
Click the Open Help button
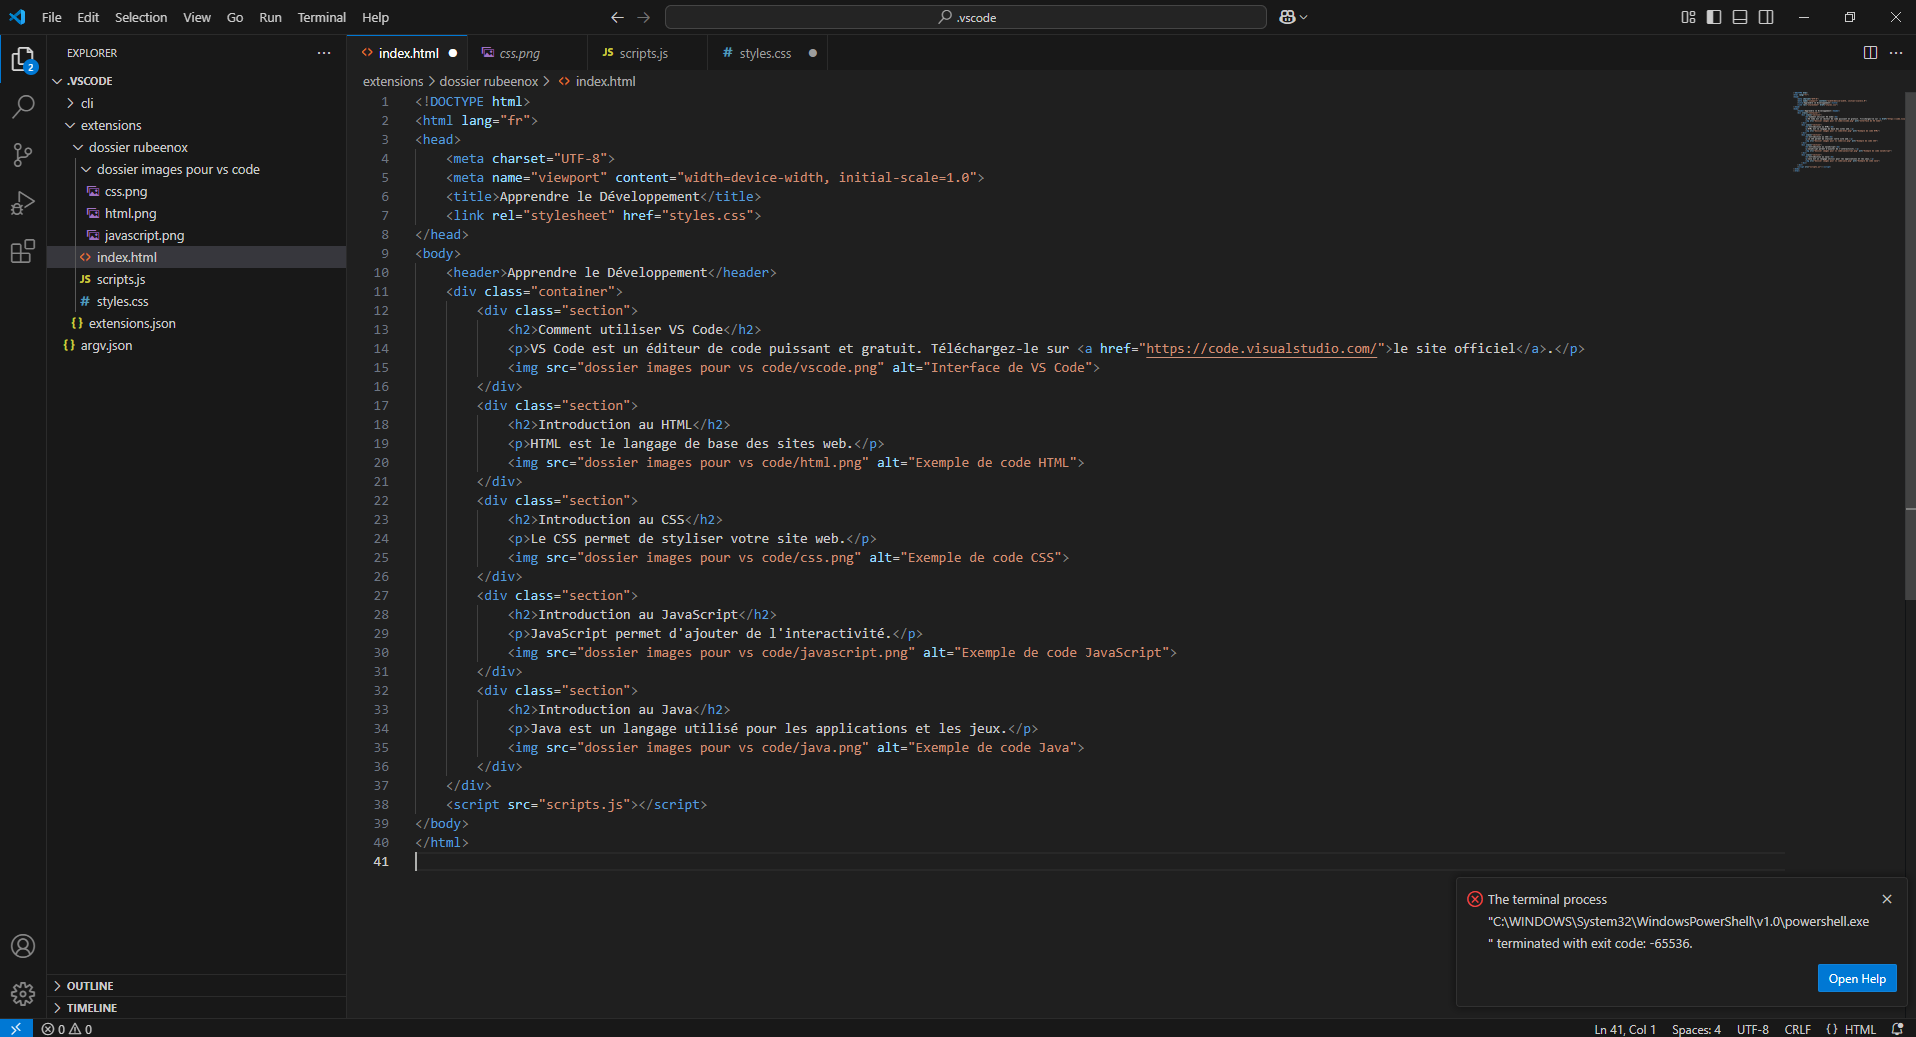click(1857, 979)
